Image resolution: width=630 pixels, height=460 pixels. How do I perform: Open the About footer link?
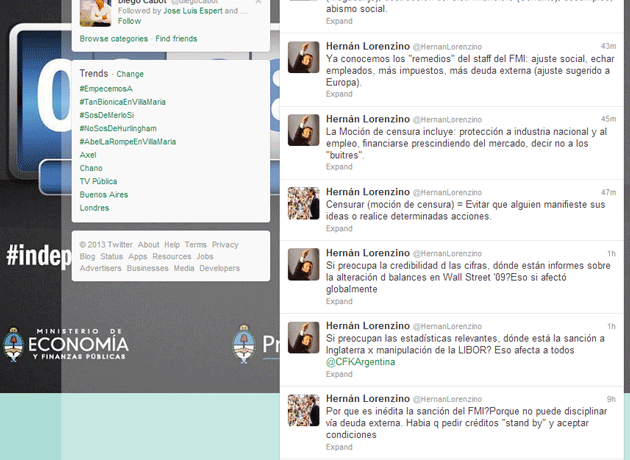tap(149, 245)
